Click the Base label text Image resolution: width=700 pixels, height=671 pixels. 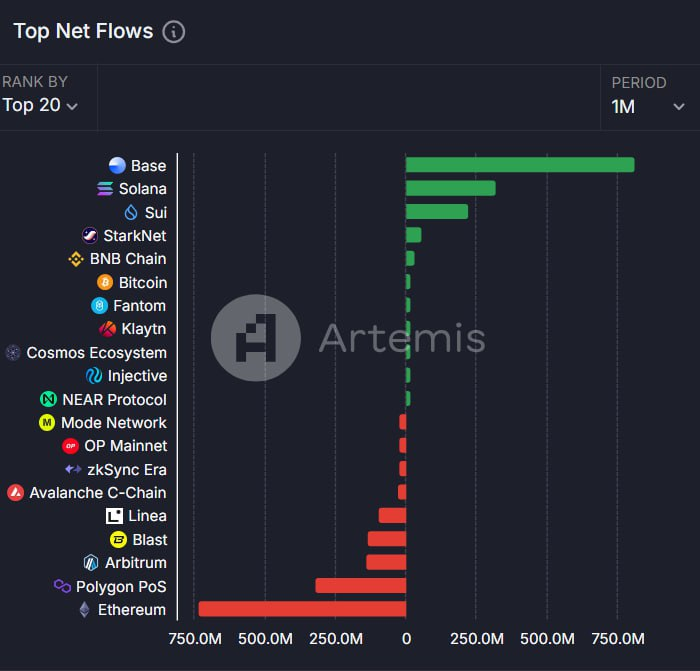click(x=149, y=166)
